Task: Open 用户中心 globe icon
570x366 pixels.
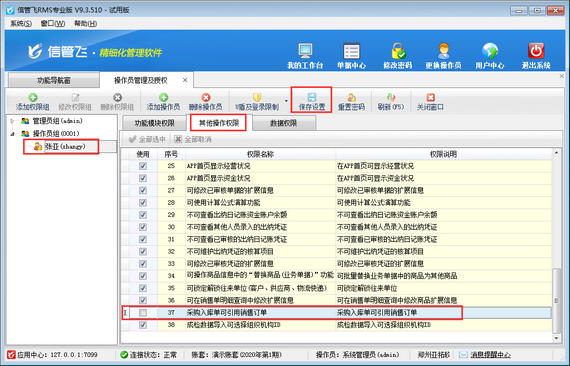Action: (x=490, y=51)
